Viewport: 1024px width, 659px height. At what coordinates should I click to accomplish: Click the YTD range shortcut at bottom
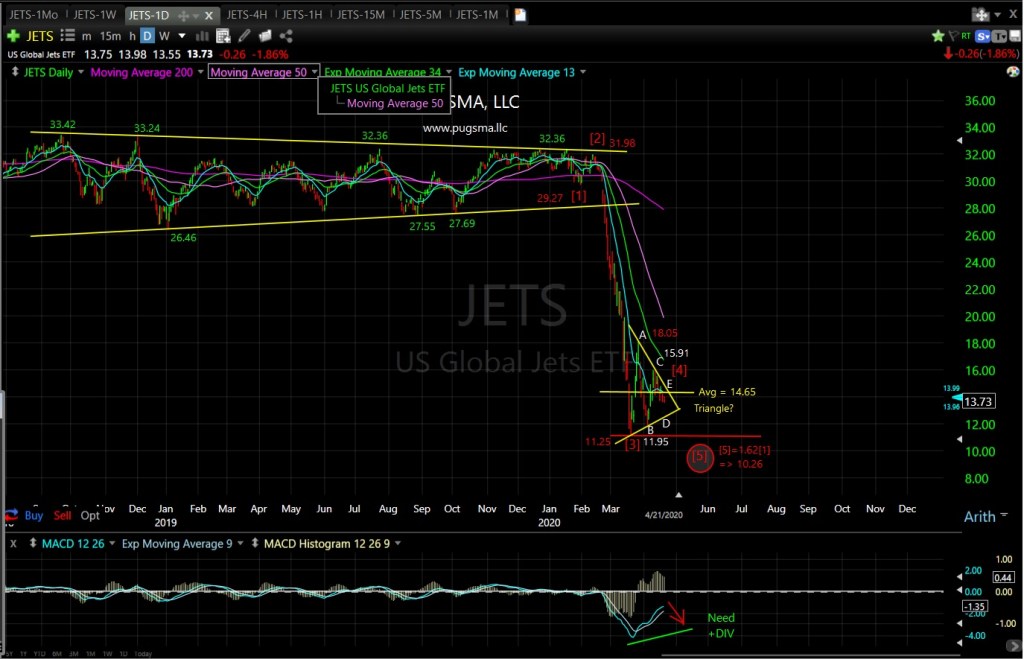39,653
